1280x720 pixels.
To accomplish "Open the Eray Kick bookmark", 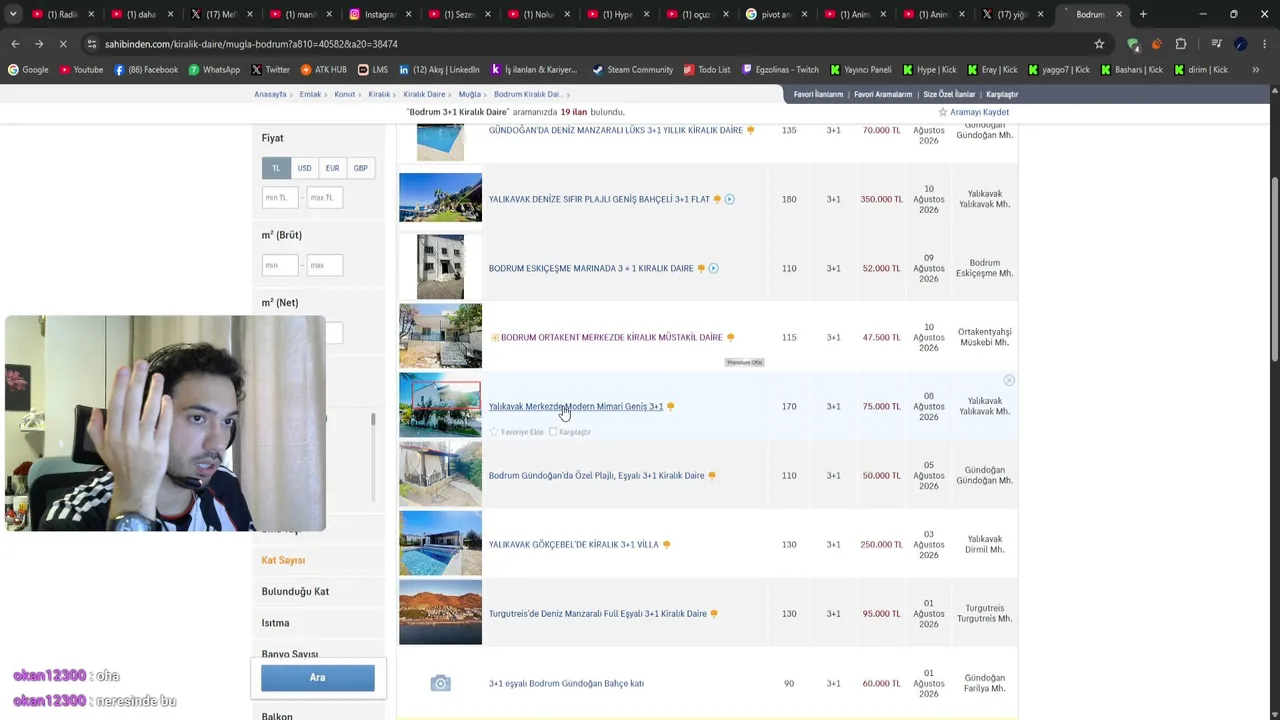I will tap(992, 70).
